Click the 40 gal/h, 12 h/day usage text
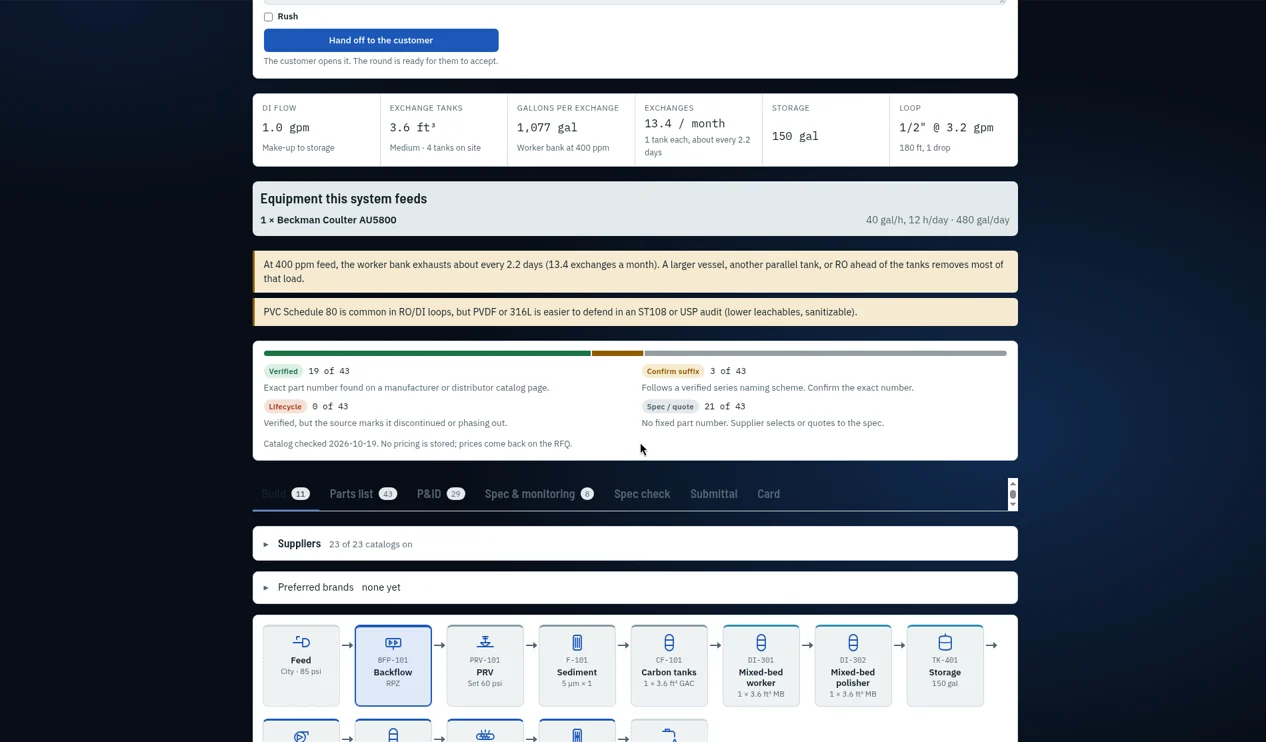Viewport: 1266px width, 742px height. (x=938, y=220)
